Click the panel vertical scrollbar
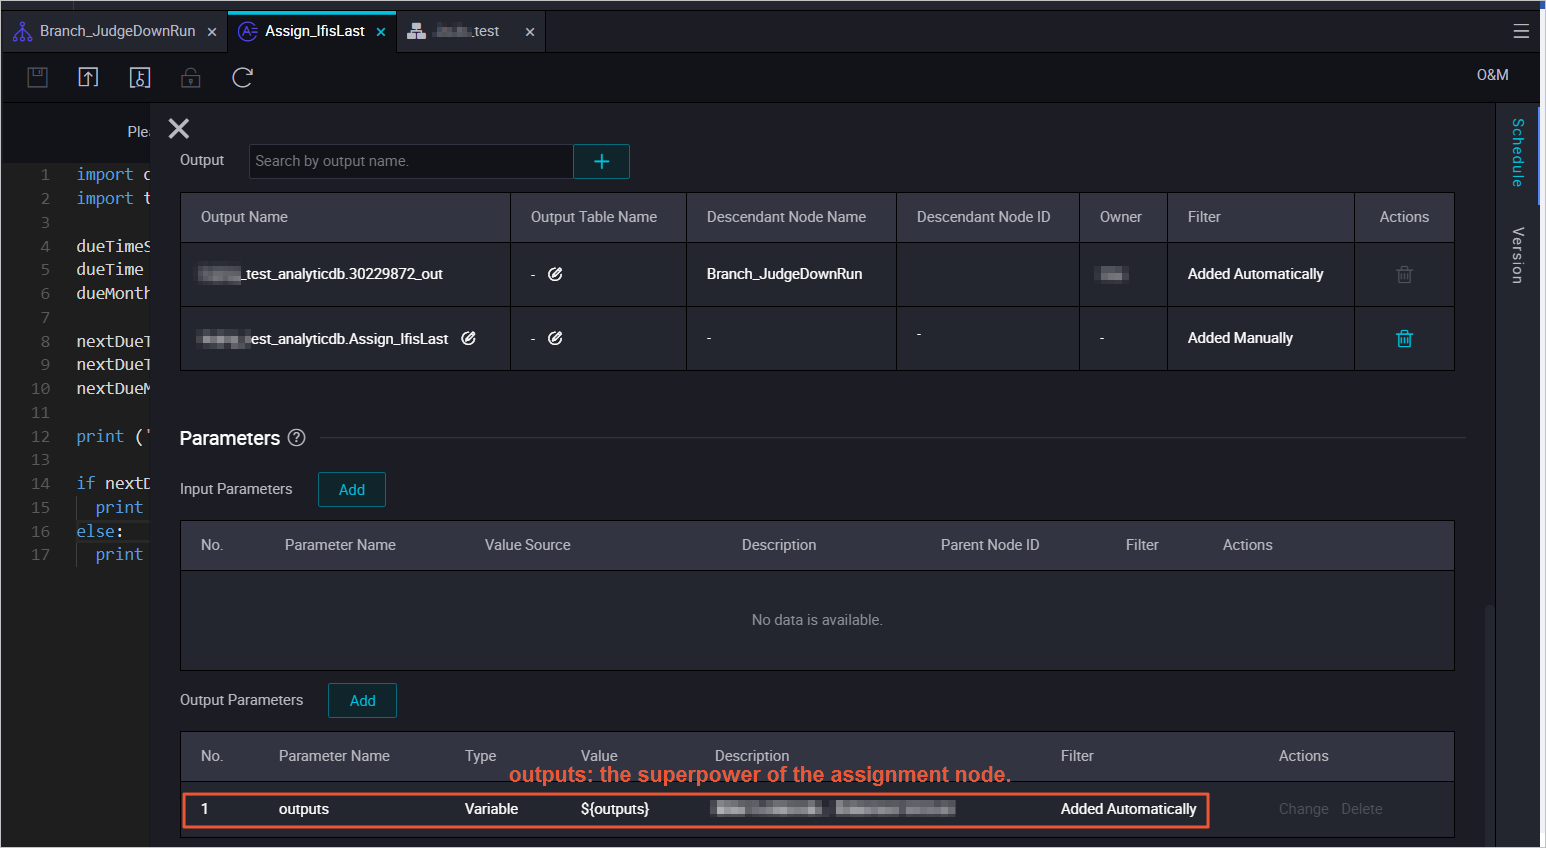Image resolution: width=1546 pixels, height=848 pixels. (x=1489, y=724)
